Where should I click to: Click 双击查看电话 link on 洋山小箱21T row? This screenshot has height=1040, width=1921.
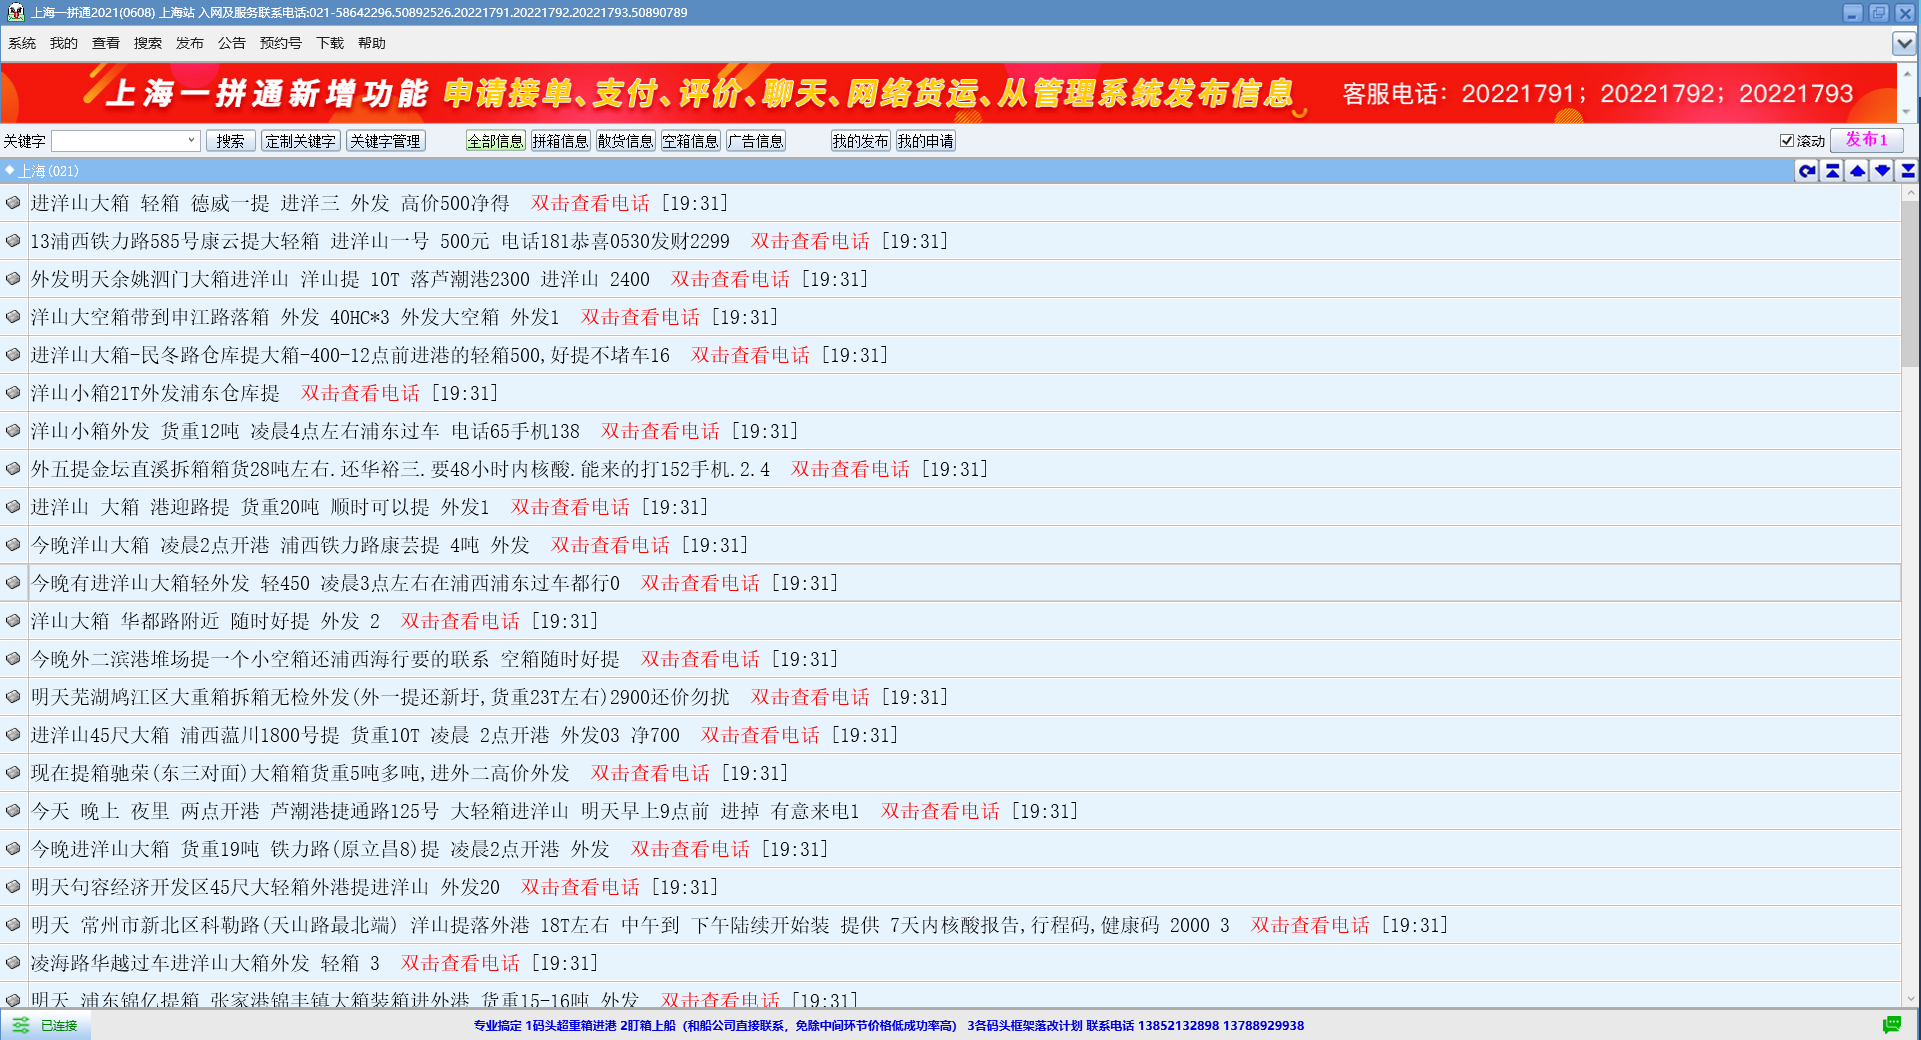pyautogui.click(x=360, y=393)
